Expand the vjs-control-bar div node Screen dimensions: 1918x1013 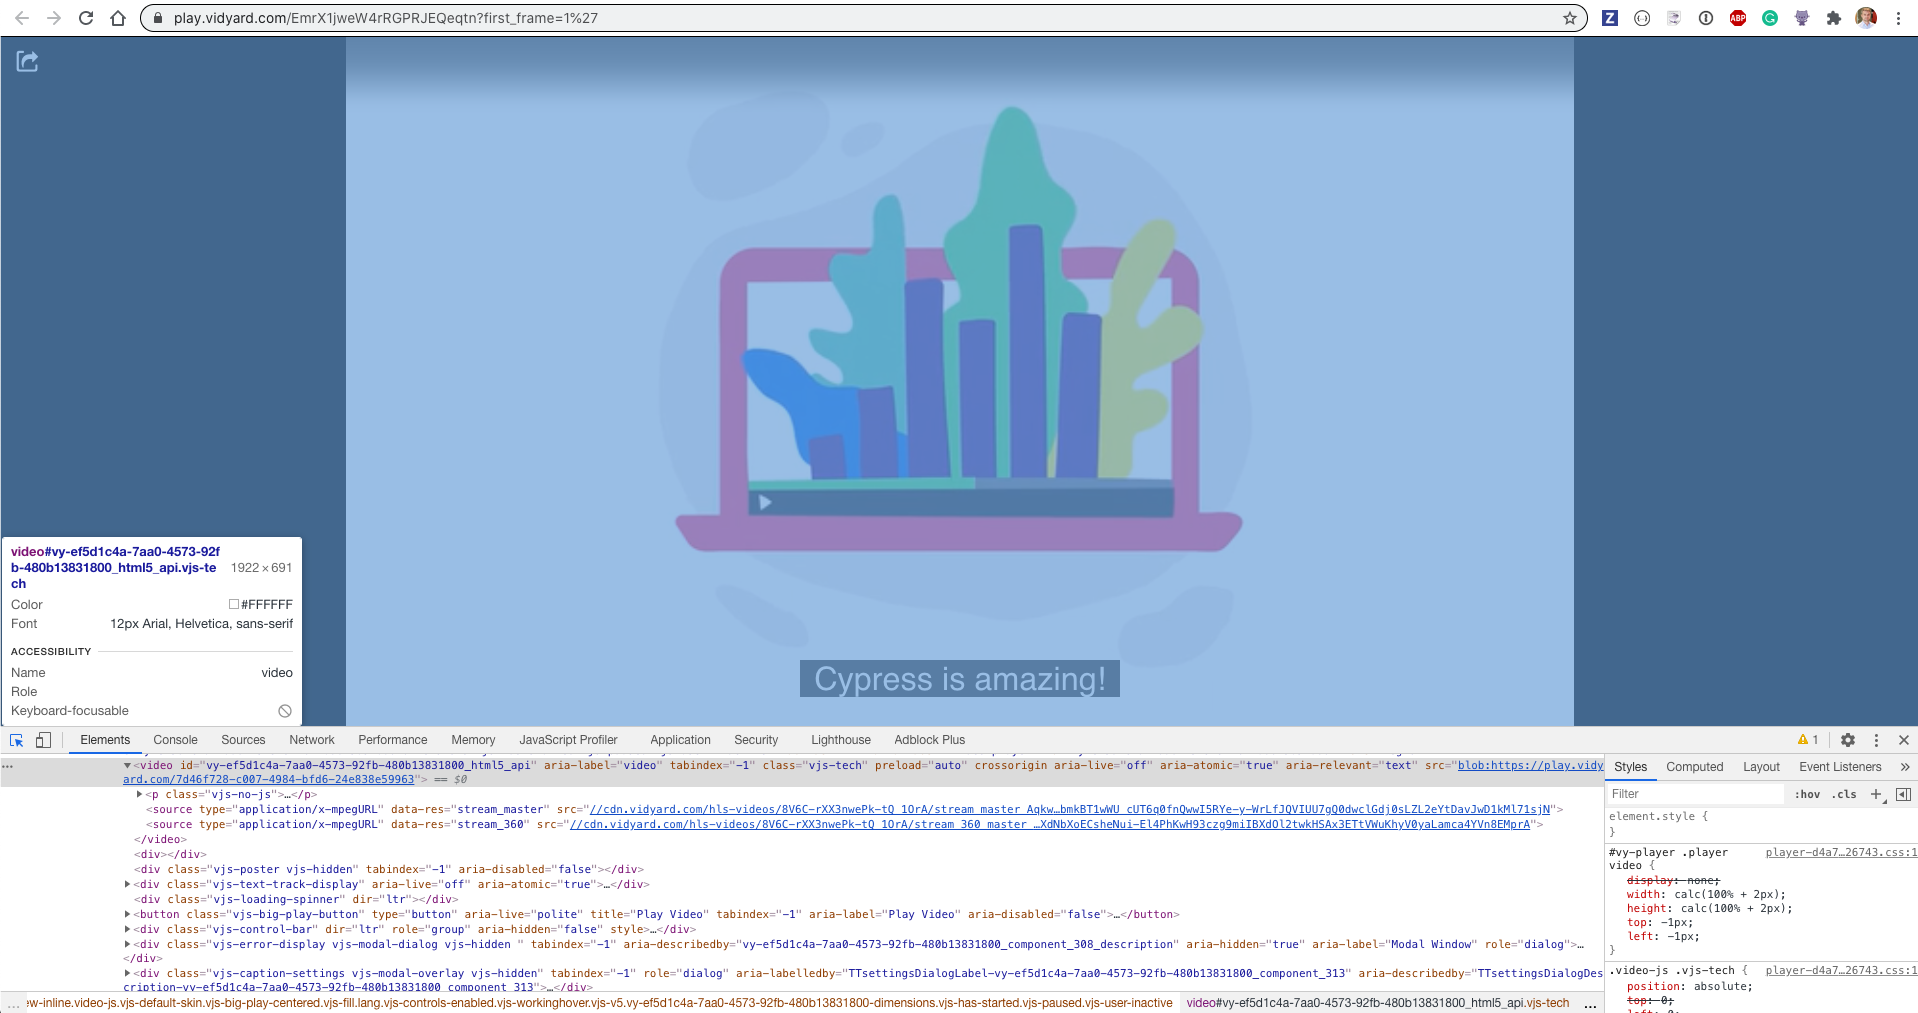pos(126,929)
